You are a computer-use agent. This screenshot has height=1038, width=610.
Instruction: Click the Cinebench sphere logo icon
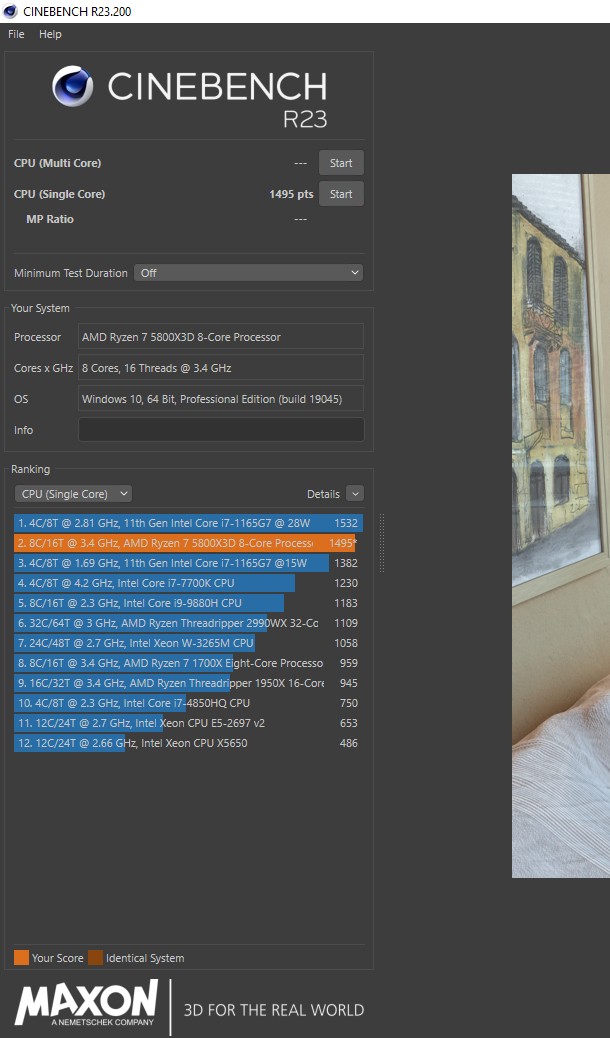coord(72,86)
